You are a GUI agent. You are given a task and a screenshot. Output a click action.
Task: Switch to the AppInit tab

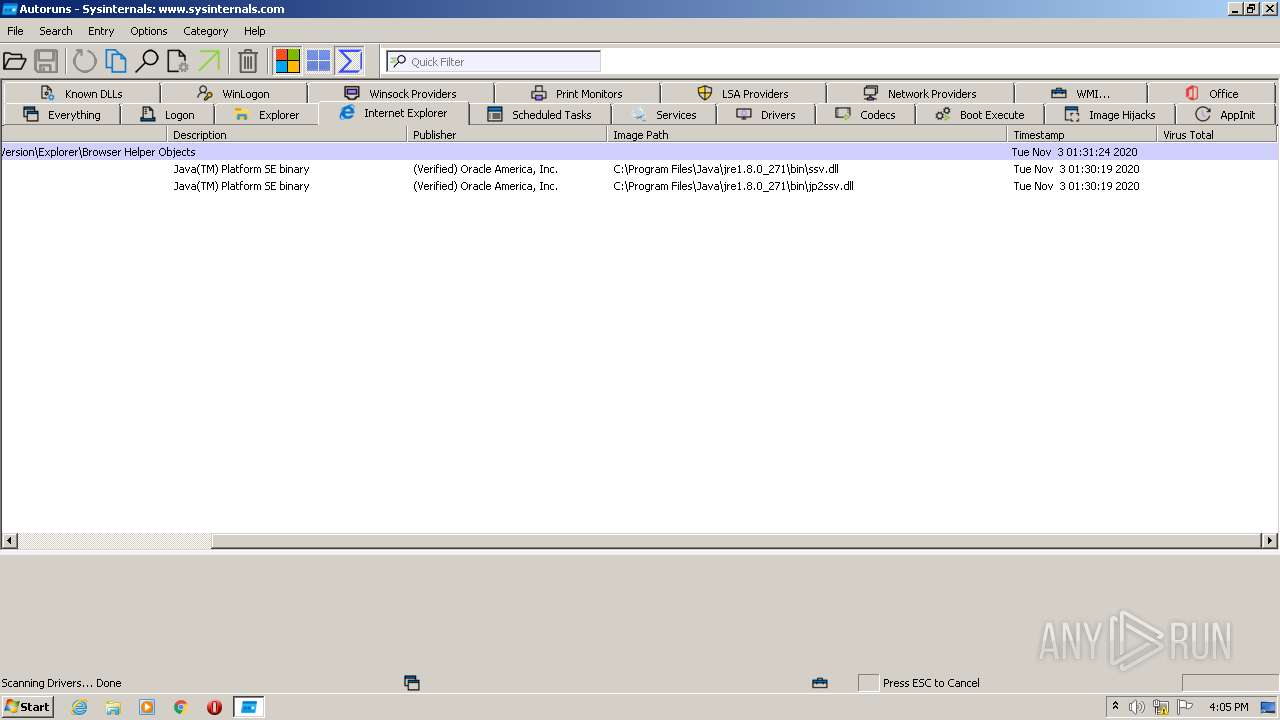point(1225,114)
